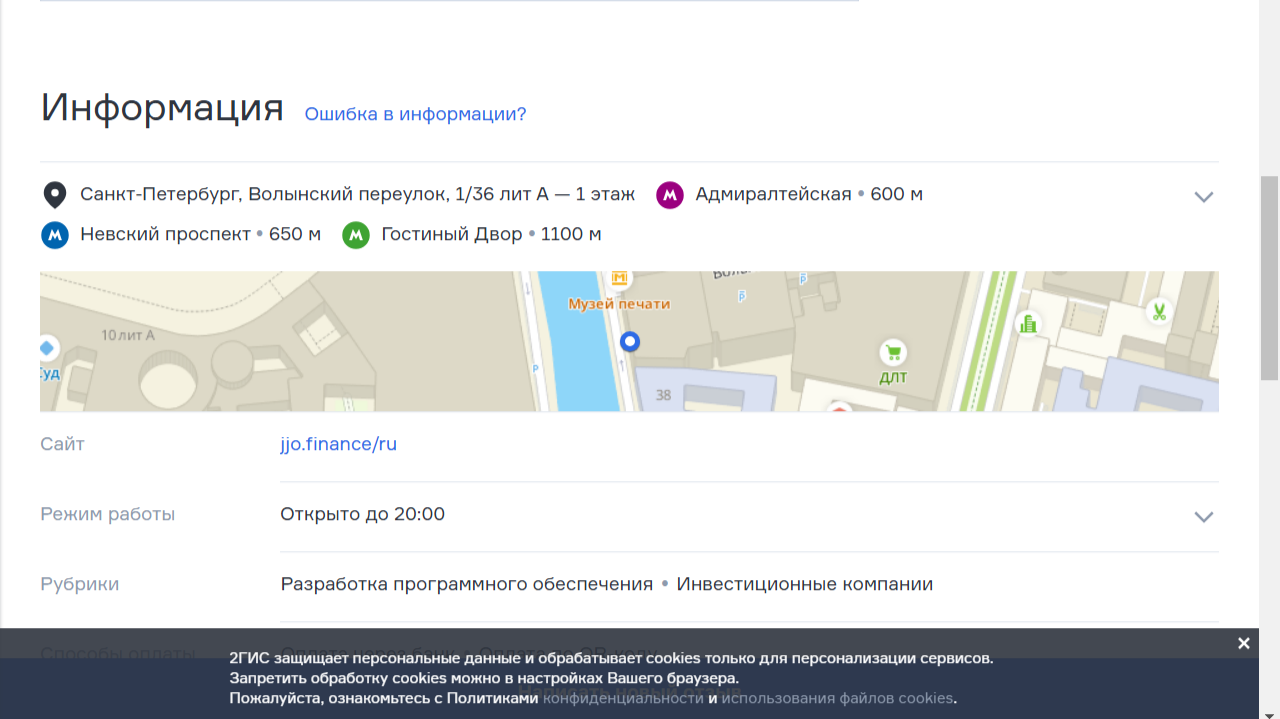Click the green scissors salon map icon

pos(1159,311)
